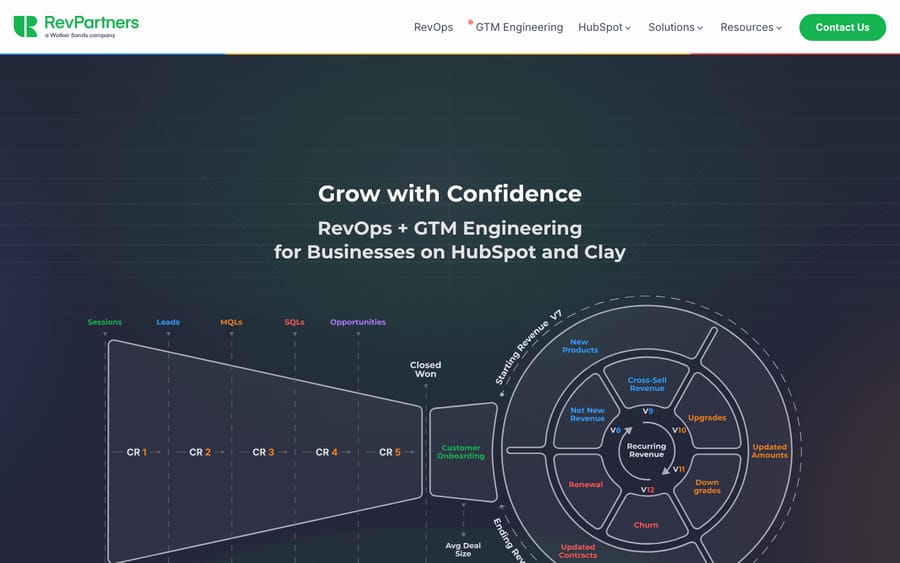This screenshot has height=563, width=900.
Task: Click the Grow with Confidence heading
Action: click(x=450, y=193)
